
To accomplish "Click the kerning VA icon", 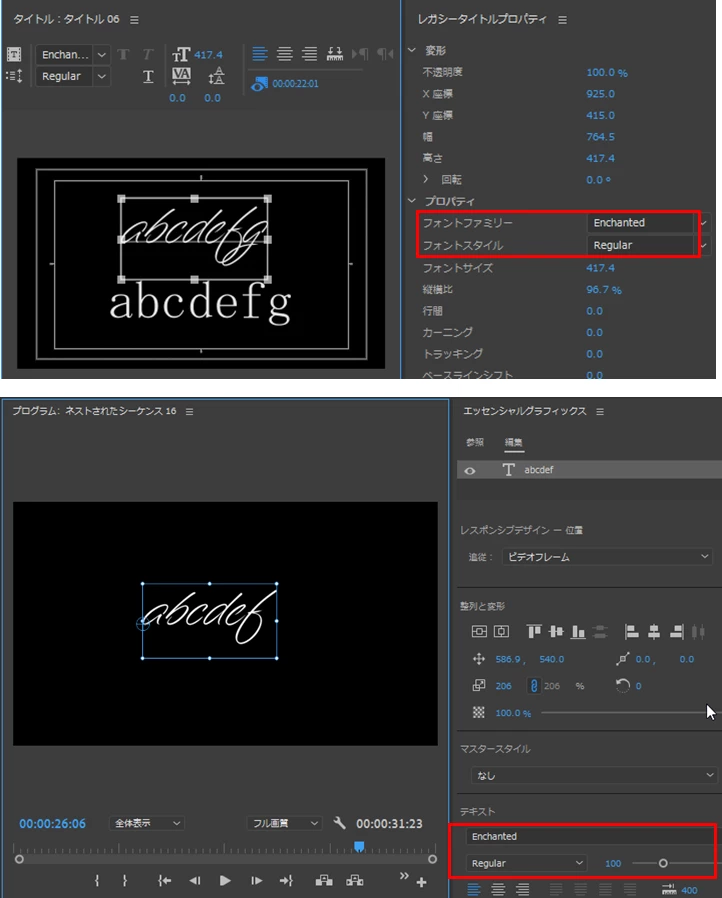I will 181,76.
